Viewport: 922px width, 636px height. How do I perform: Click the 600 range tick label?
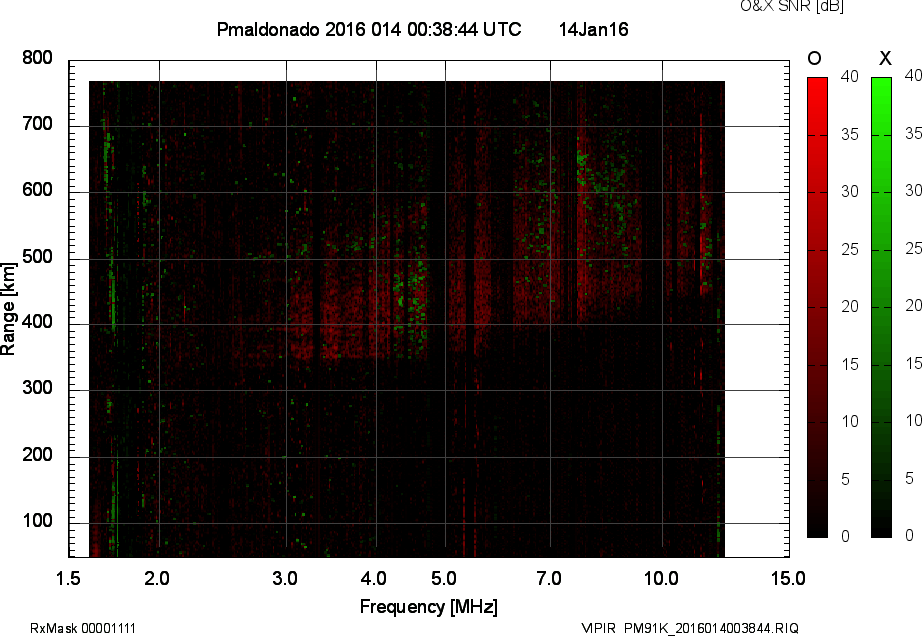tap(37, 190)
